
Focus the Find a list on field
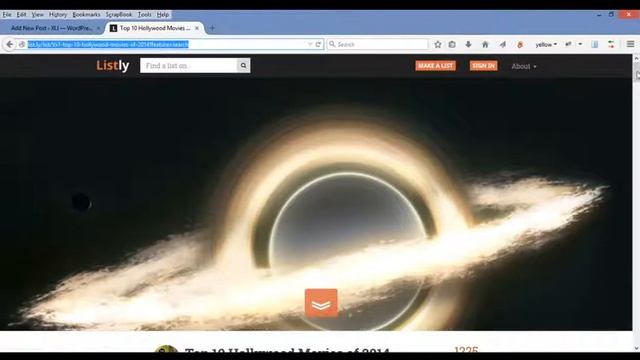pos(189,66)
